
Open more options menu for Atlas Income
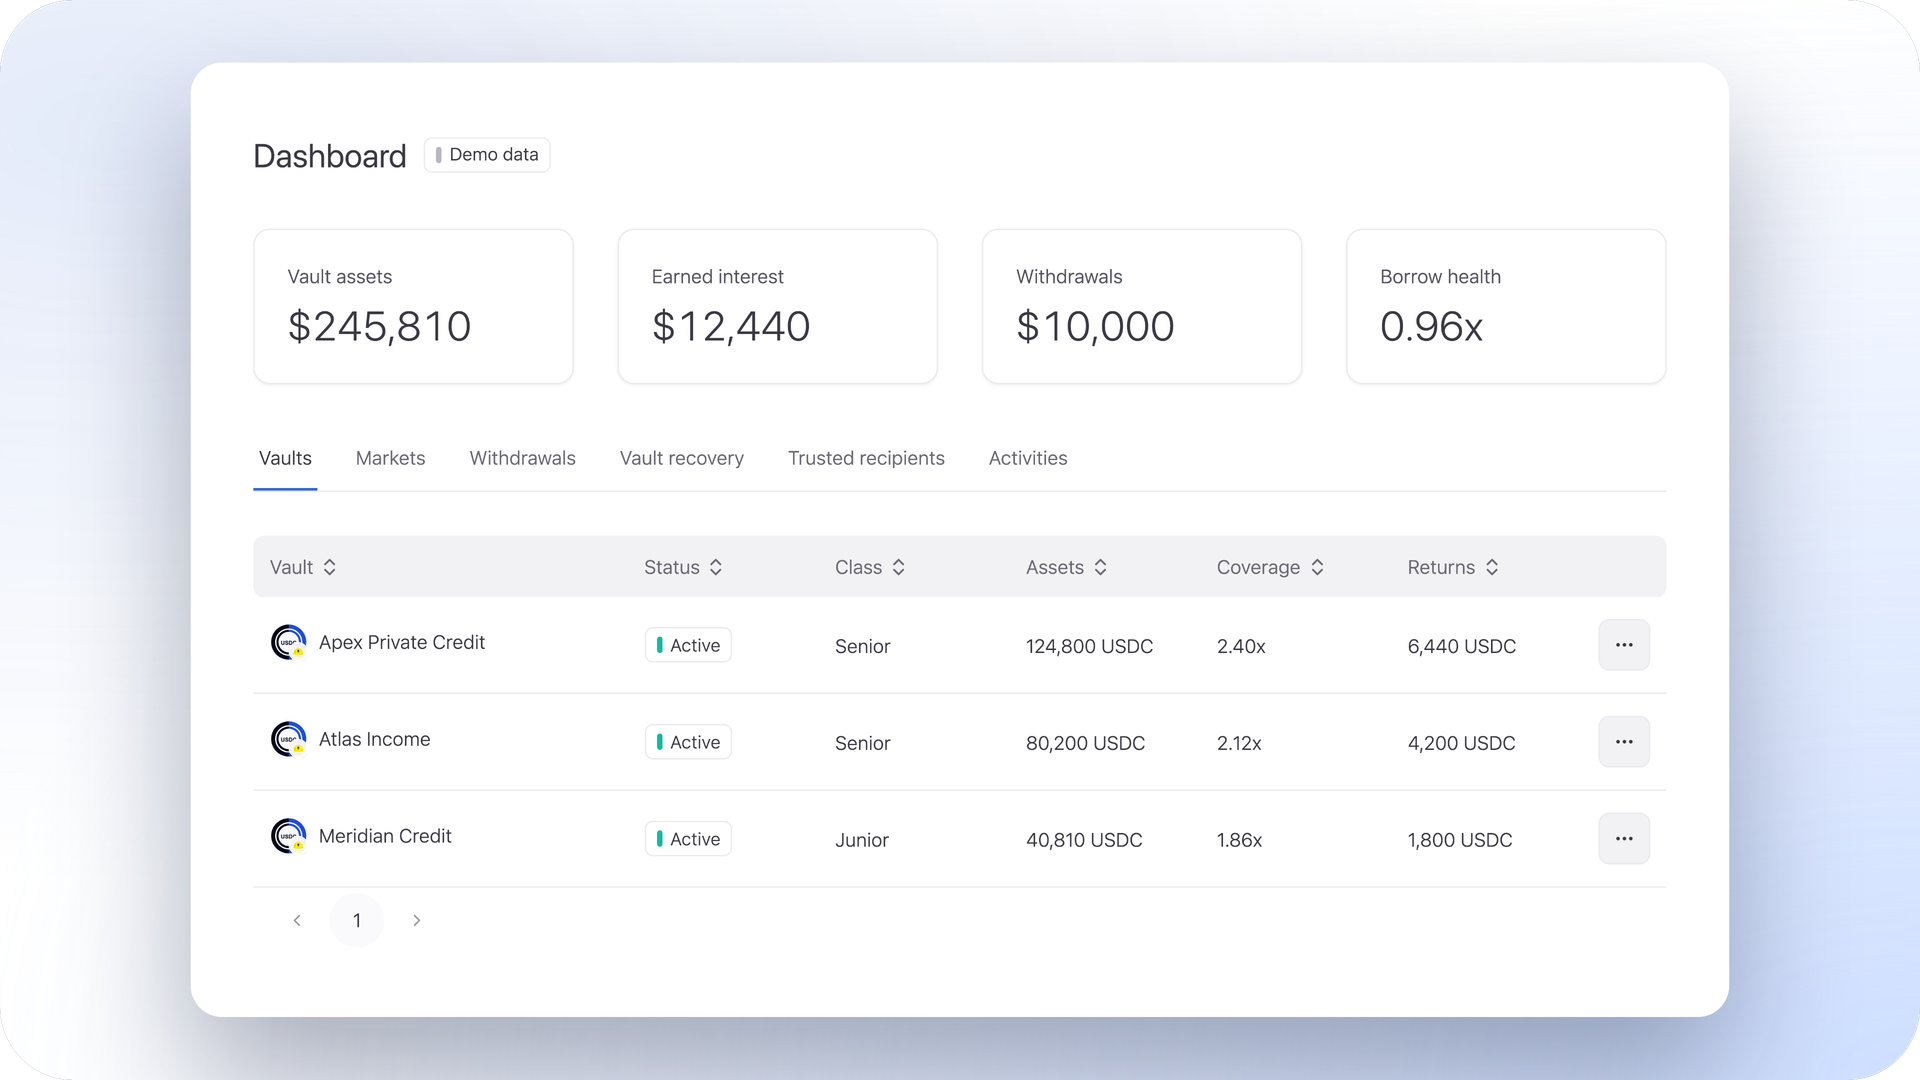pos(1624,742)
